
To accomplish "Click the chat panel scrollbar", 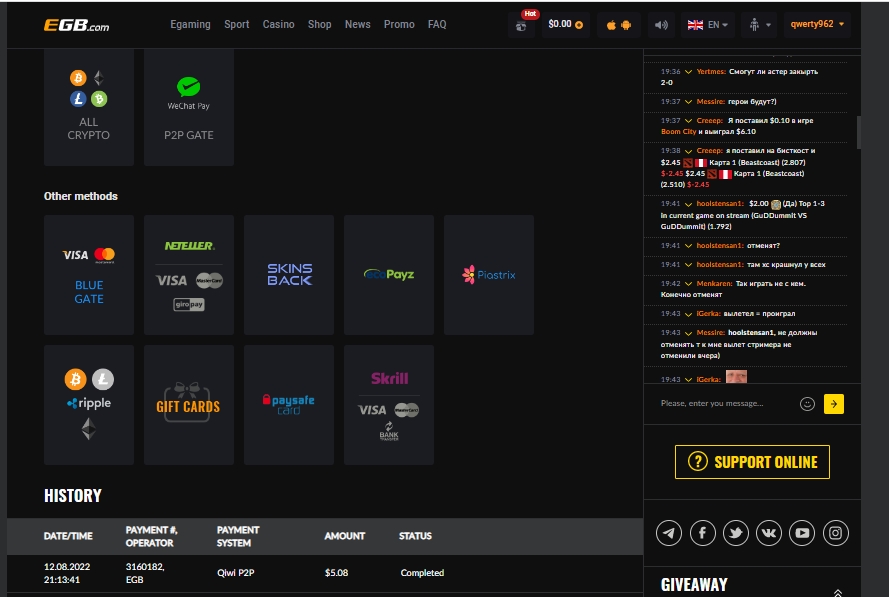I will [858, 132].
